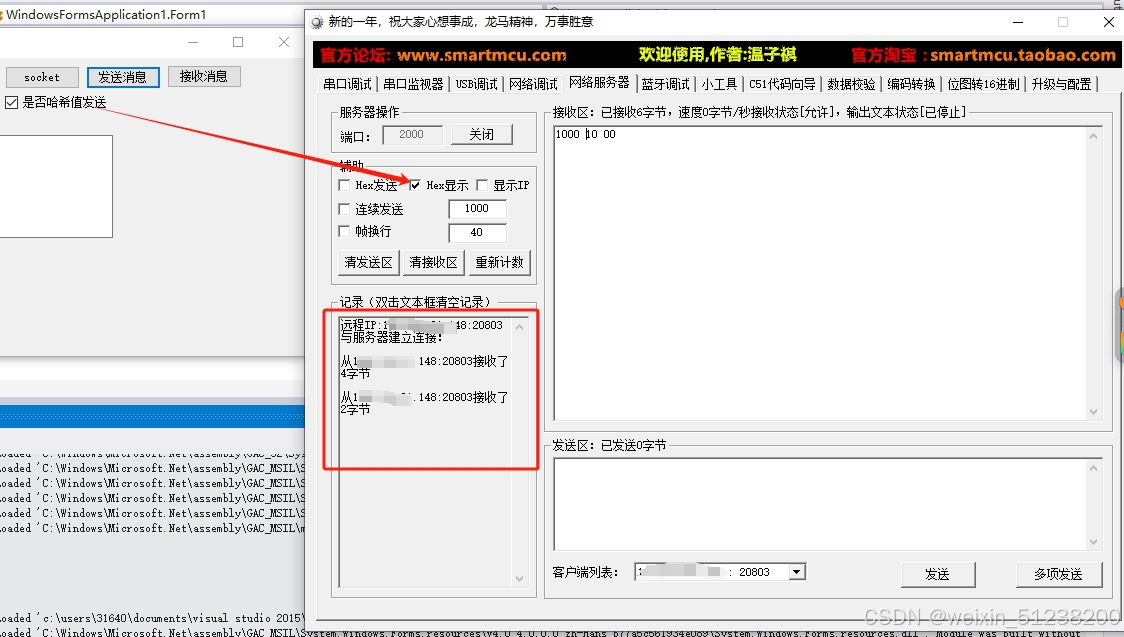Switch to C51代码向导 tab

[x=782, y=85]
